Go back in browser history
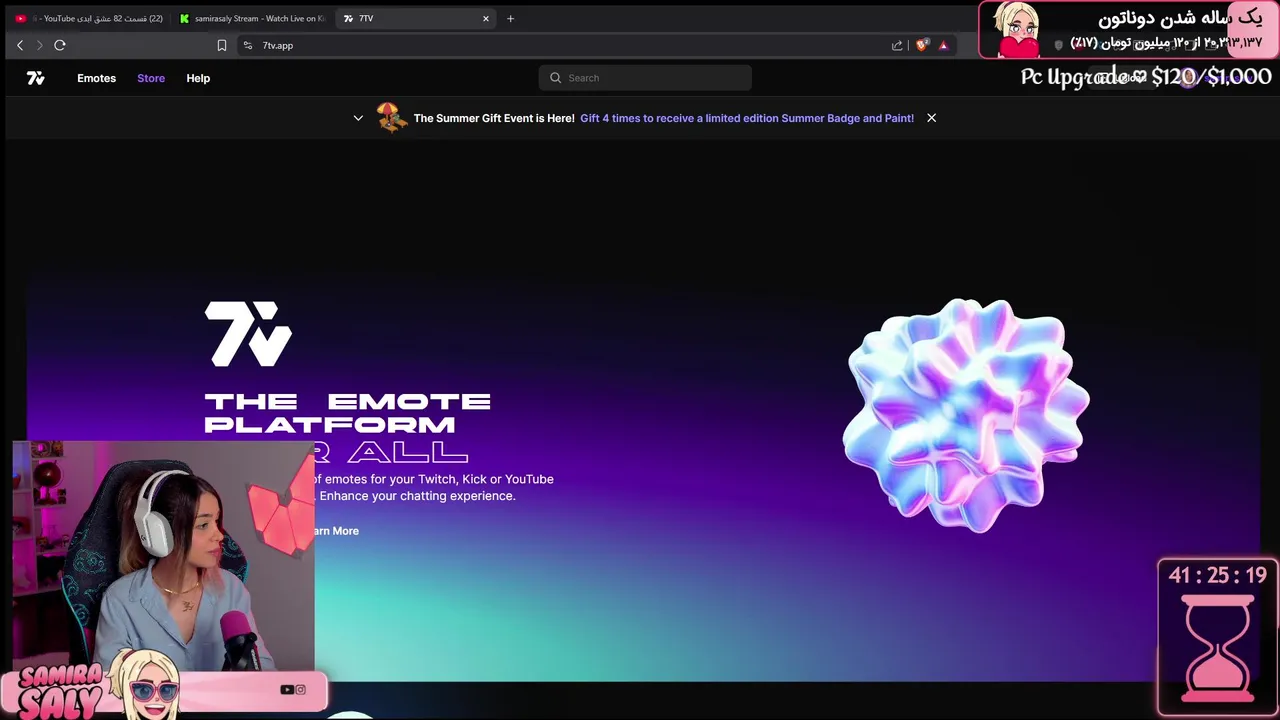The image size is (1280, 720). click(20, 45)
